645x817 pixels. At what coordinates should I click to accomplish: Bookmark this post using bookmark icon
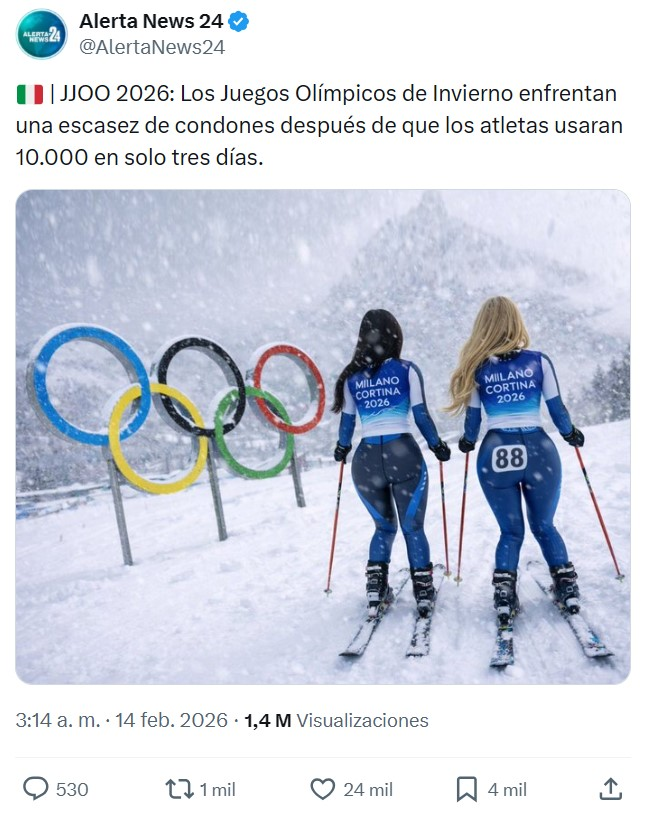click(466, 789)
